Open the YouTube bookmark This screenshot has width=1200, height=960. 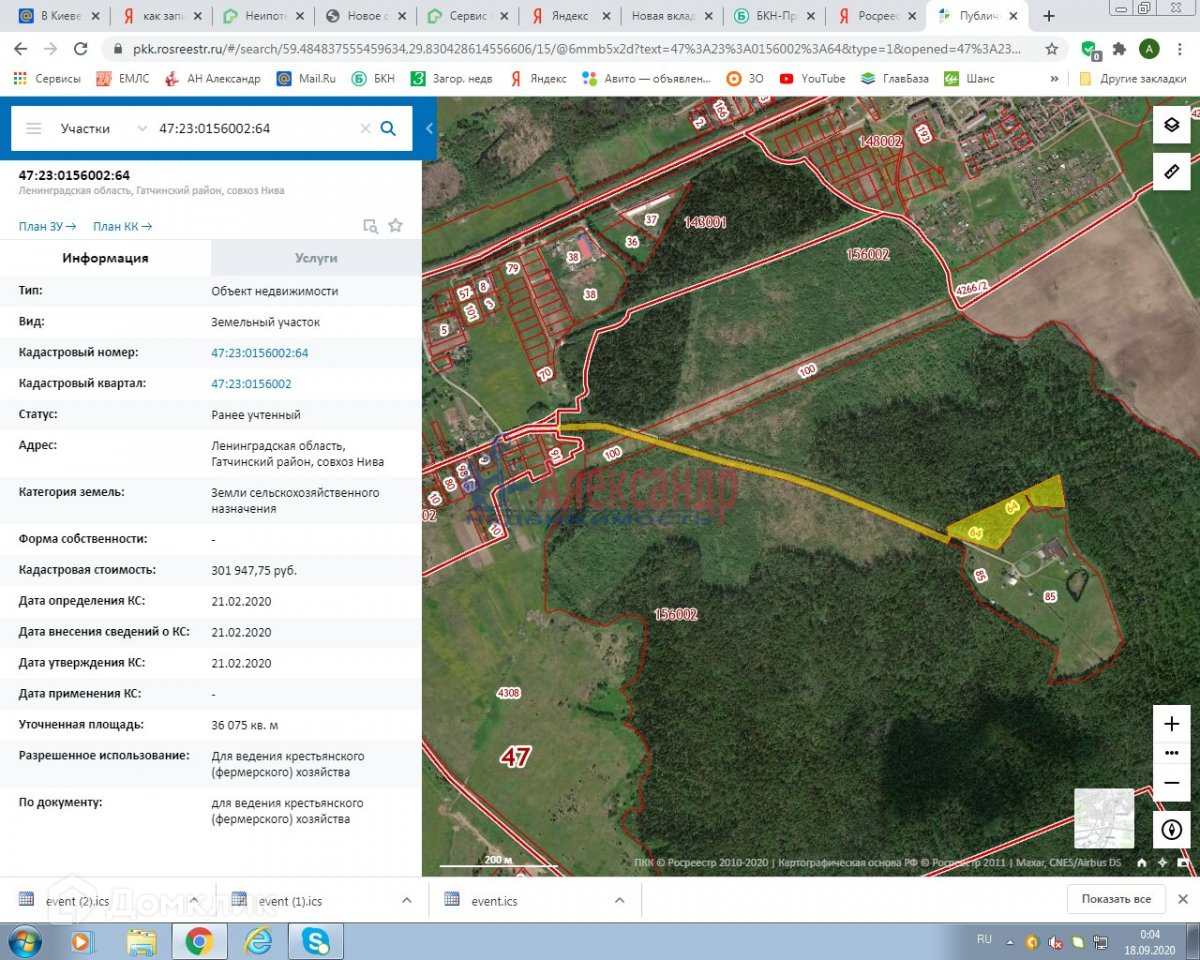pos(813,78)
